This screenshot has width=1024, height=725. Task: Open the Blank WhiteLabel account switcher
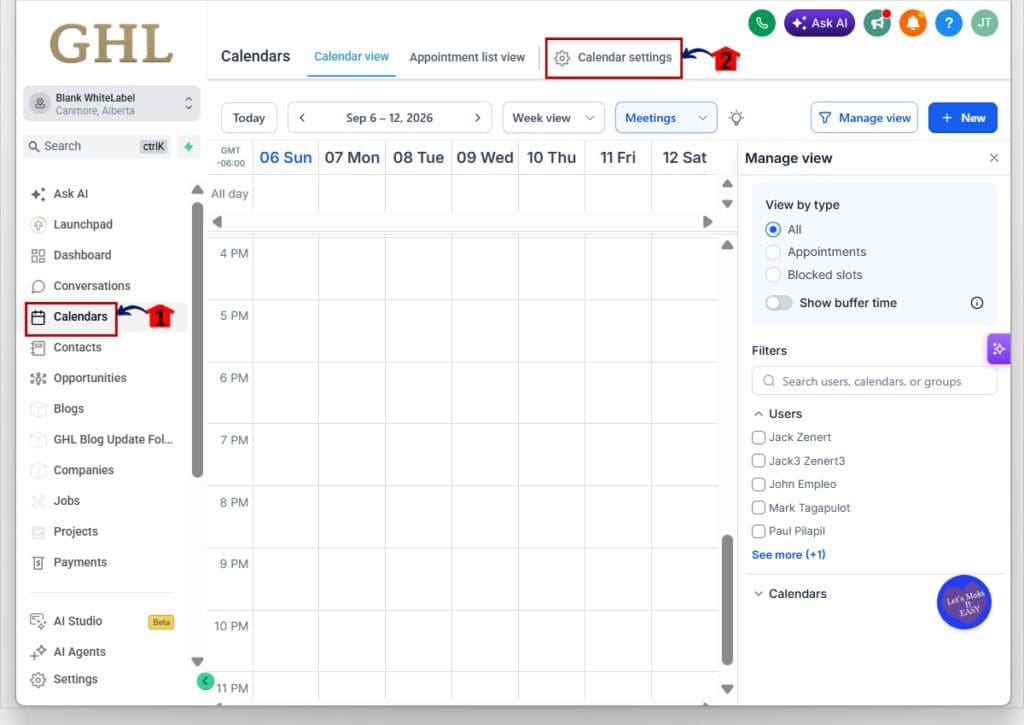112,104
